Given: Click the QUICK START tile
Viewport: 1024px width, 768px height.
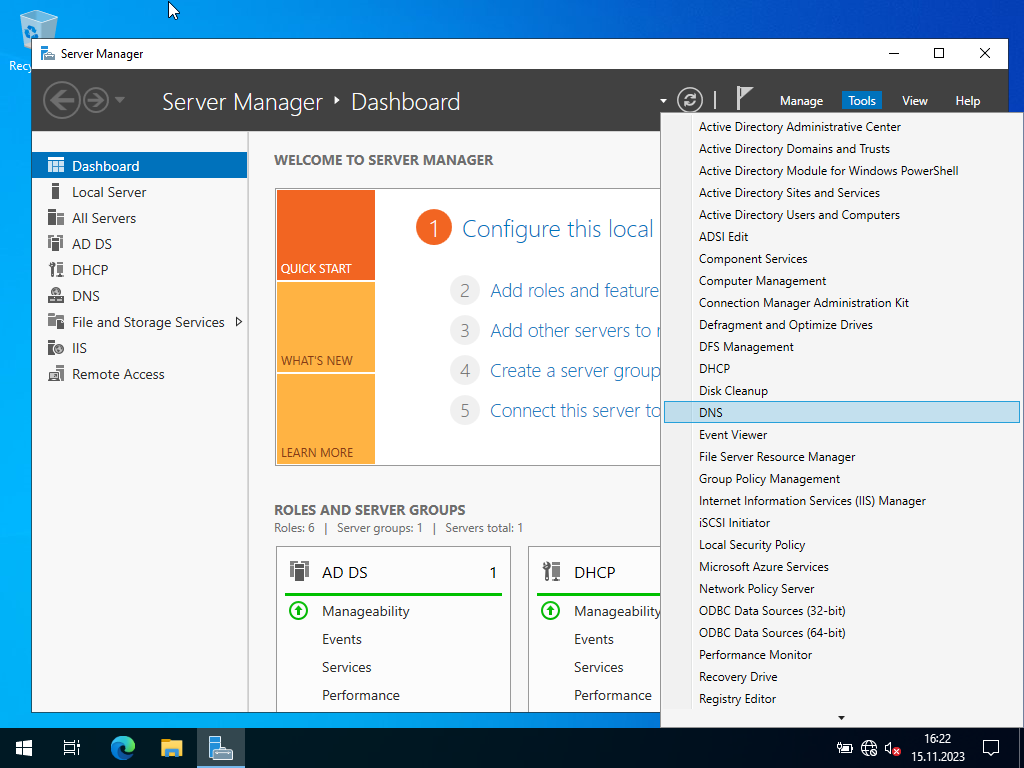Looking at the screenshot, I should click(326, 235).
